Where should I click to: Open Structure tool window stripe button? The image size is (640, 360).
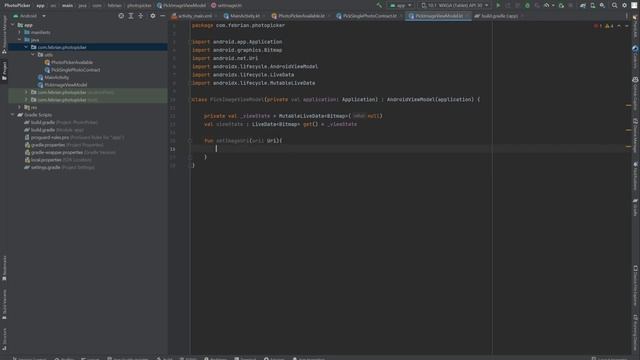point(4,339)
